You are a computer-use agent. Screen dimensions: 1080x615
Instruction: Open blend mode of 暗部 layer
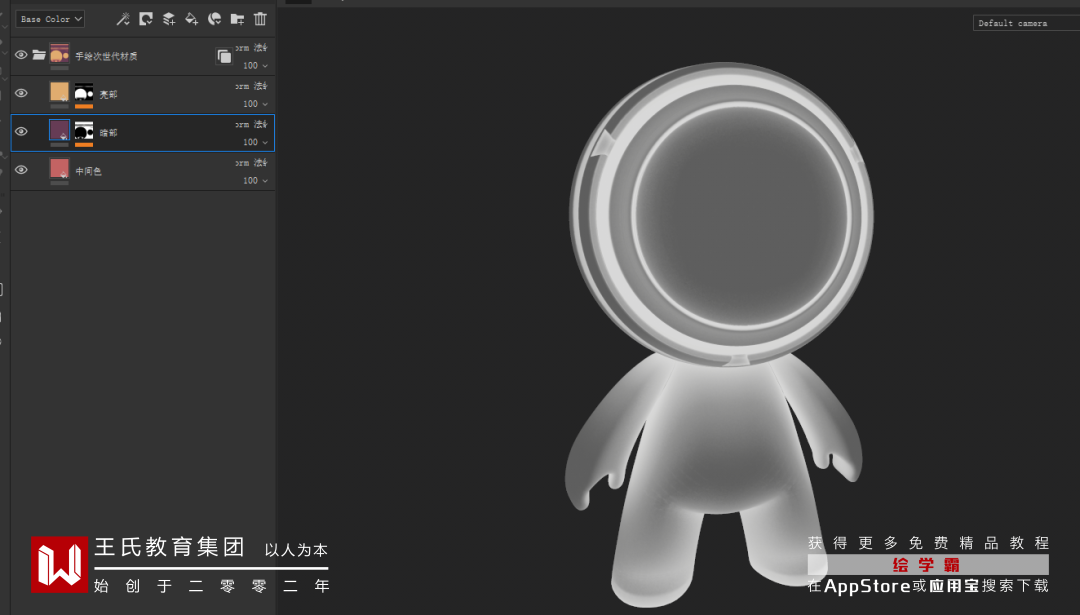[252, 124]
